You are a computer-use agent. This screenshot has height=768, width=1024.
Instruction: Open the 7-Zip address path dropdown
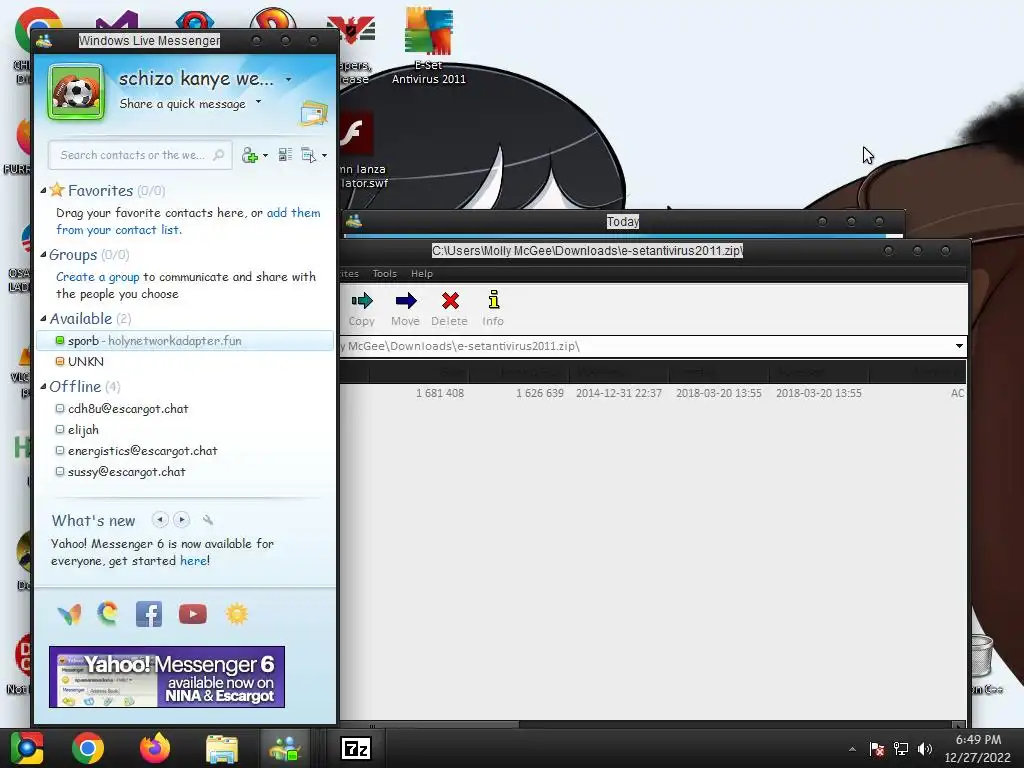point(959,346)
